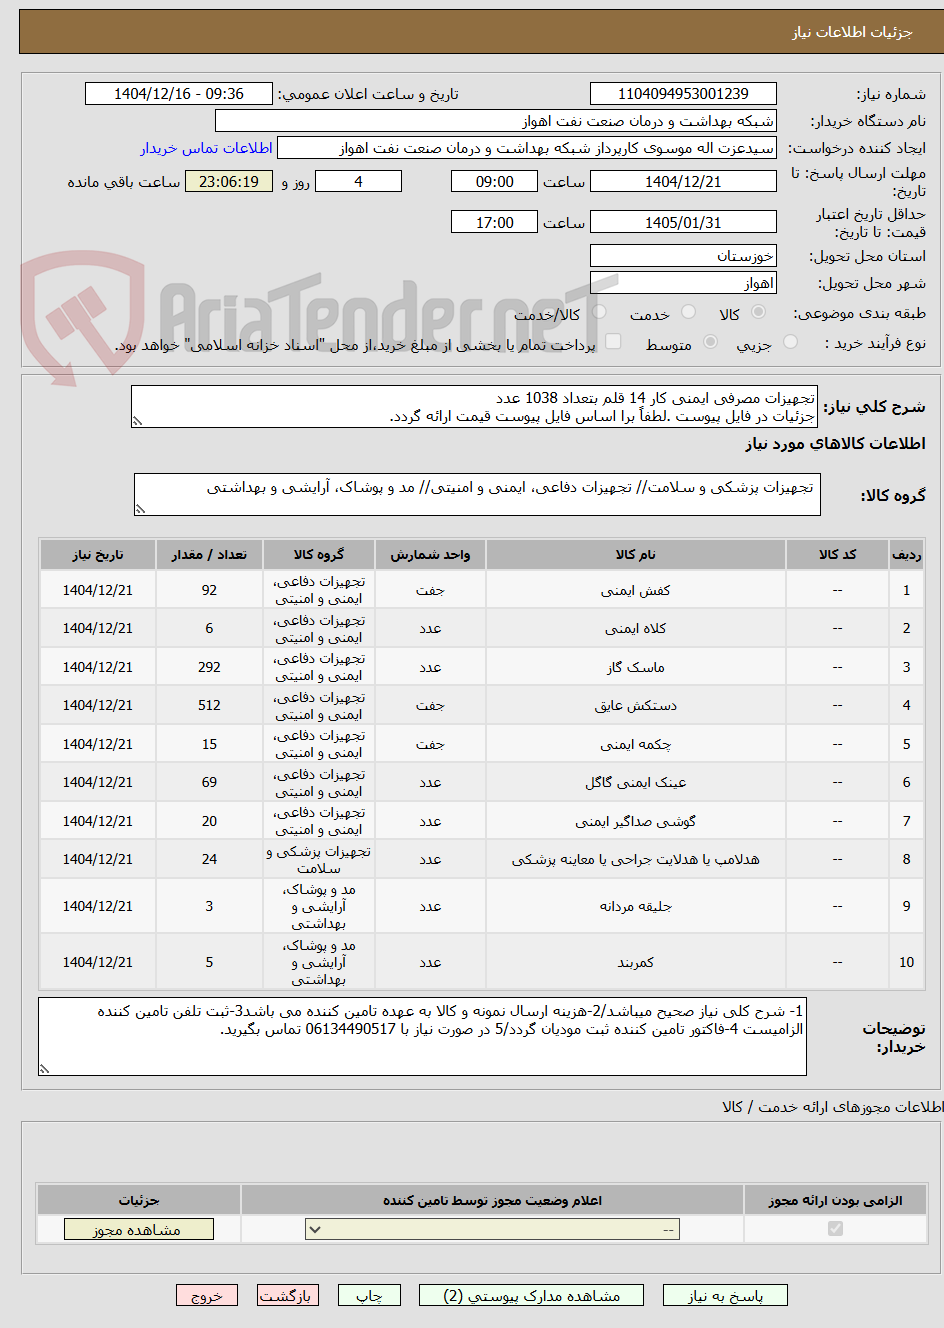
Task: Select the کالا radio button
Action: point(759,313)
